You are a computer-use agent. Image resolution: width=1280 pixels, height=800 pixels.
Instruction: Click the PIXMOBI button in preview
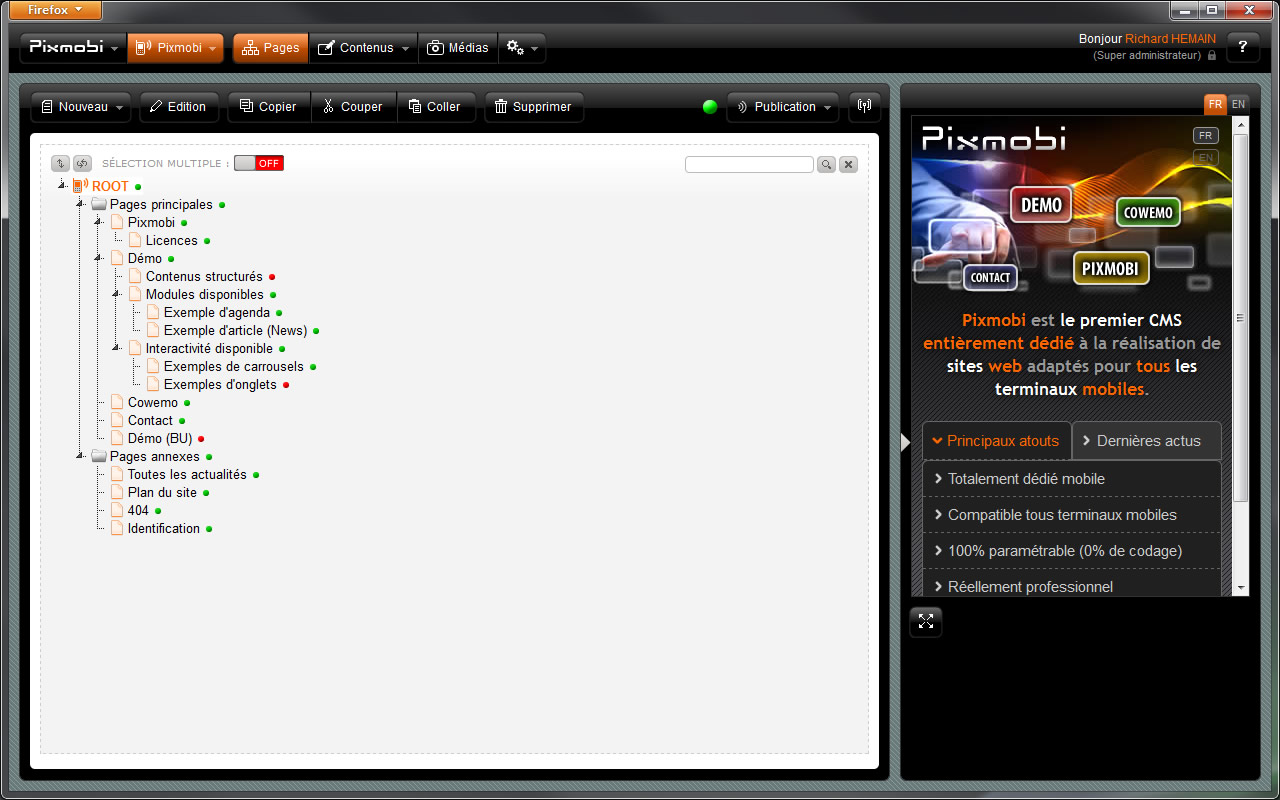click(1111, 268)
